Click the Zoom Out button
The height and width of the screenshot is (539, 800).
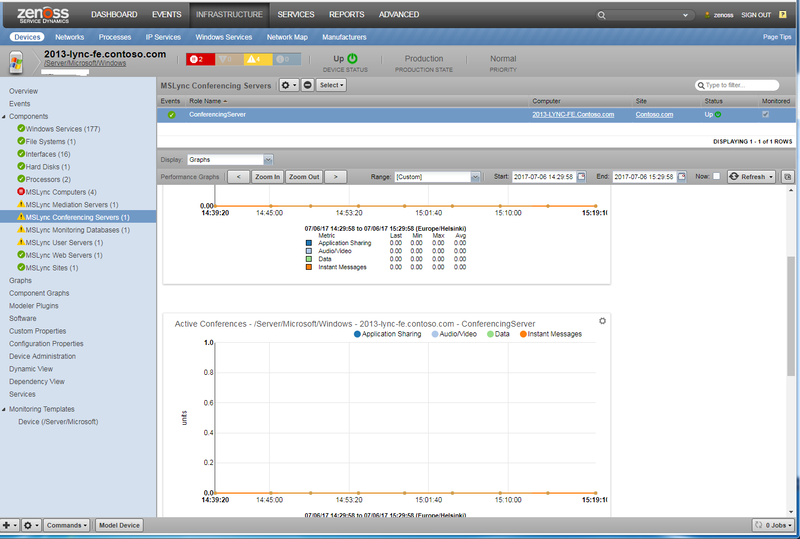tap(304, 177)
